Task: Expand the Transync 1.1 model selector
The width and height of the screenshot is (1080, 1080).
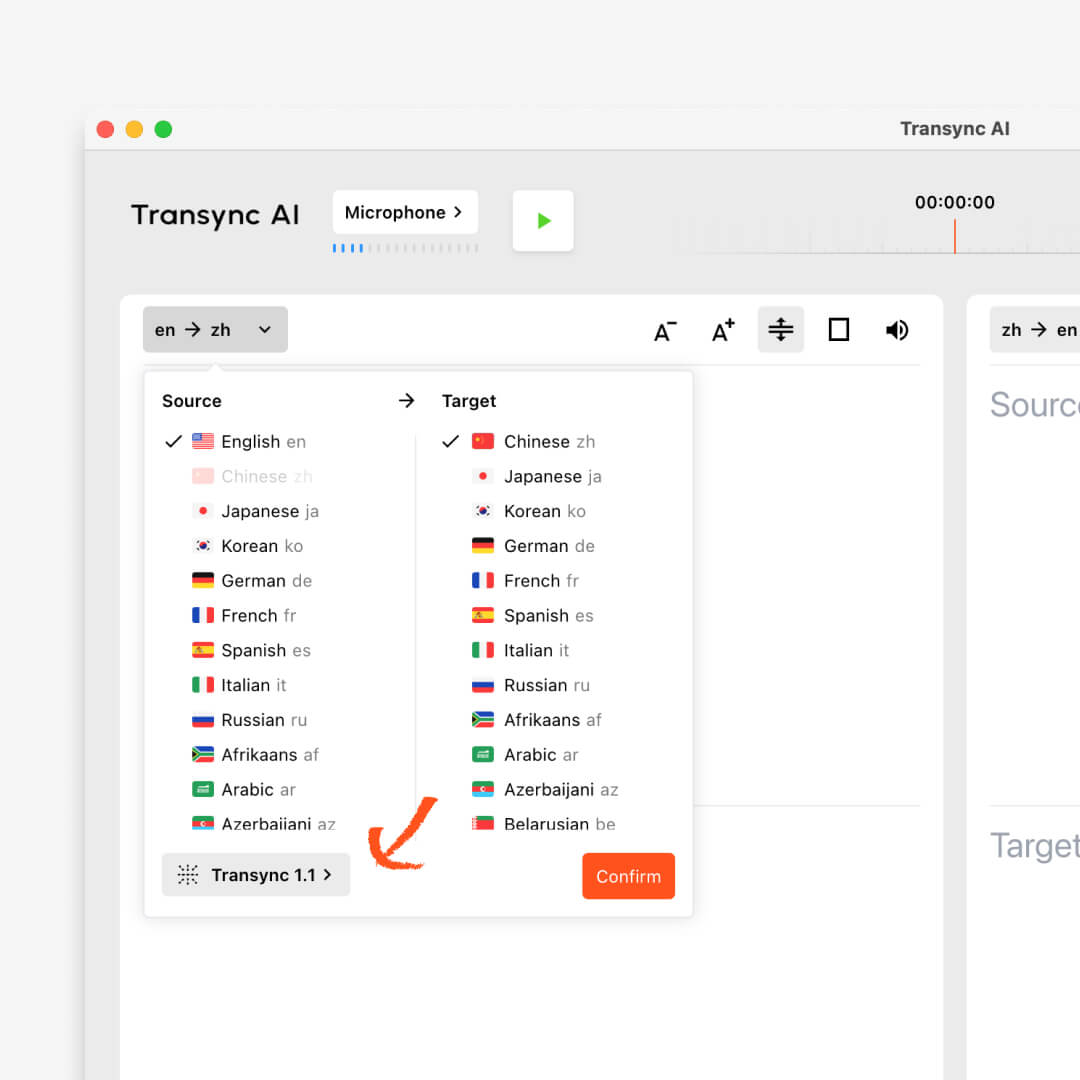Action: coord(256,875)
